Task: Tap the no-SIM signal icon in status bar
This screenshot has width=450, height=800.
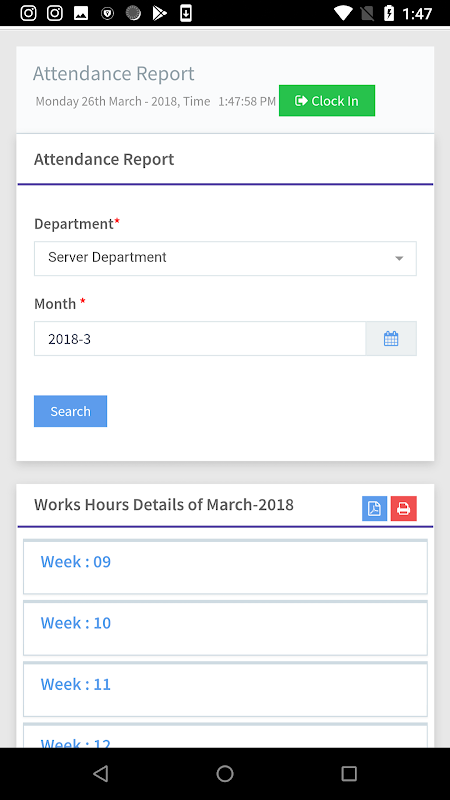Action: [367, 13]
